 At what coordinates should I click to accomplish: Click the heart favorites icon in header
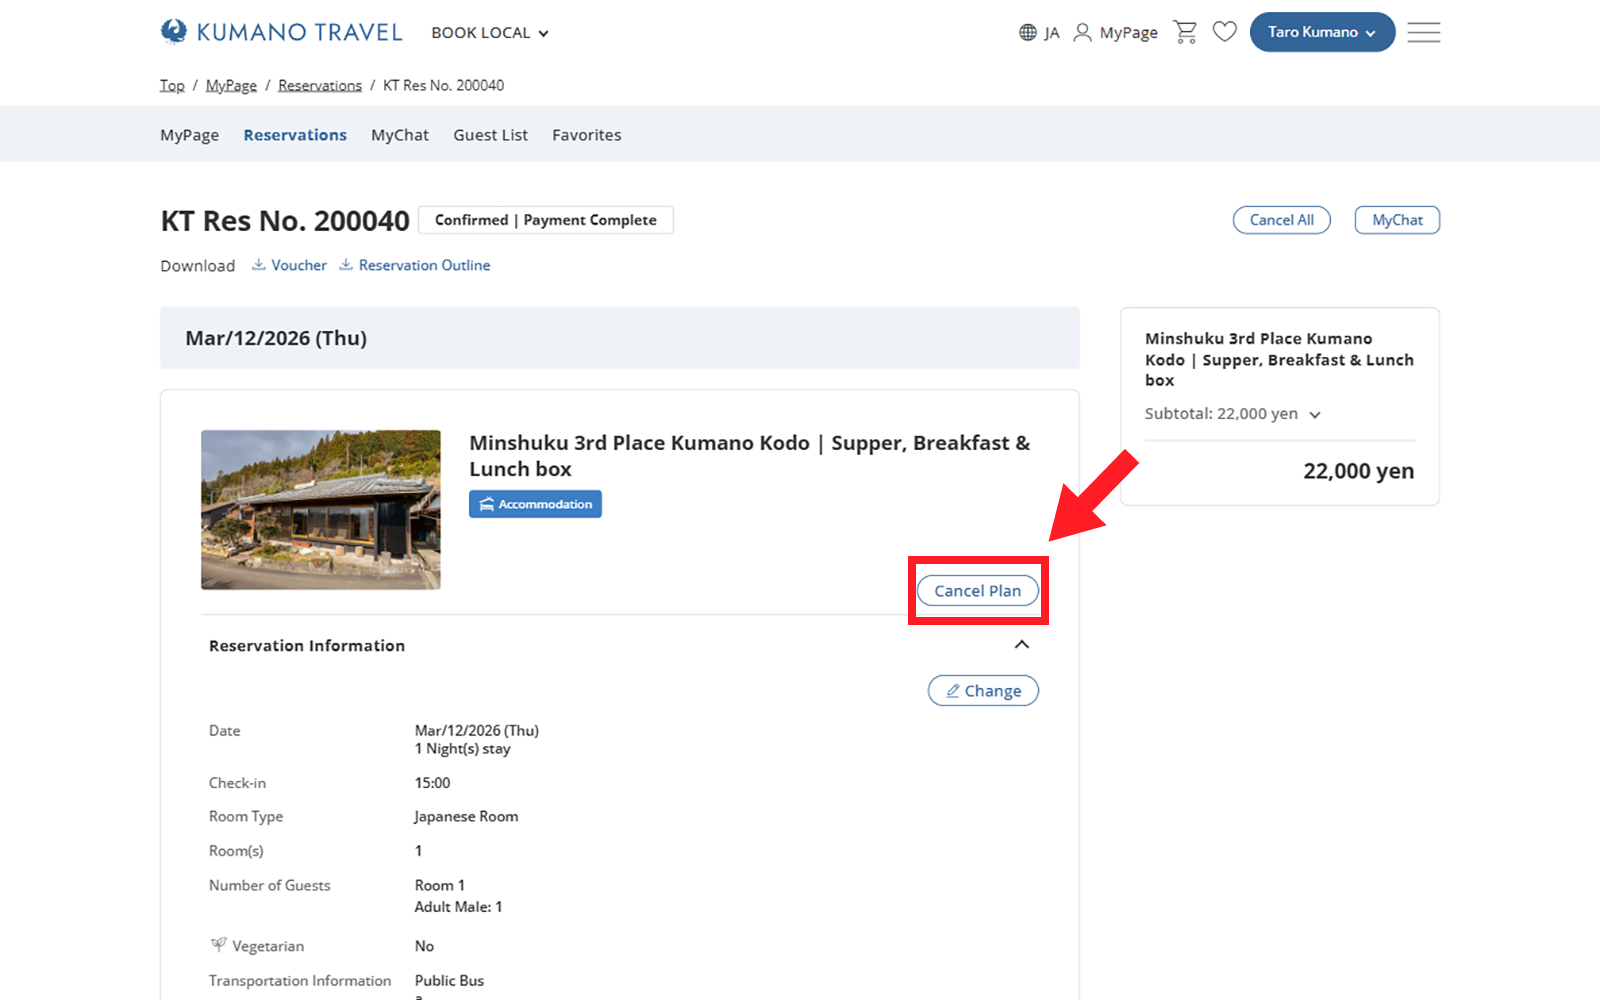click(1224, 32)
